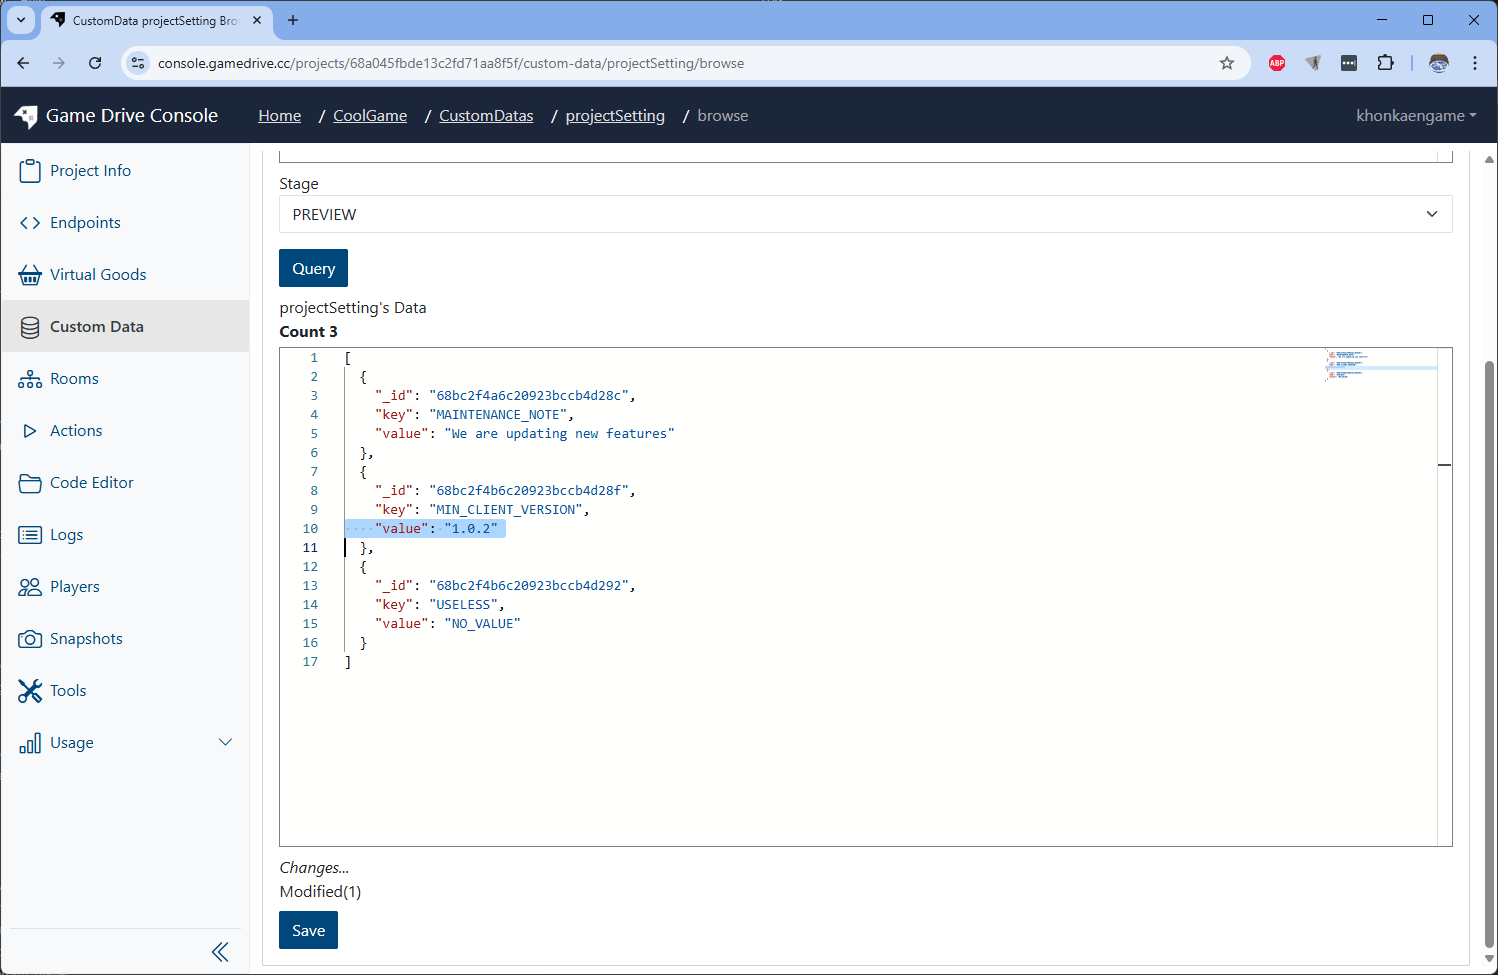Screen dimensions: 1498x975
Task: Expand the Usage sidebar section
Action: 225,742
